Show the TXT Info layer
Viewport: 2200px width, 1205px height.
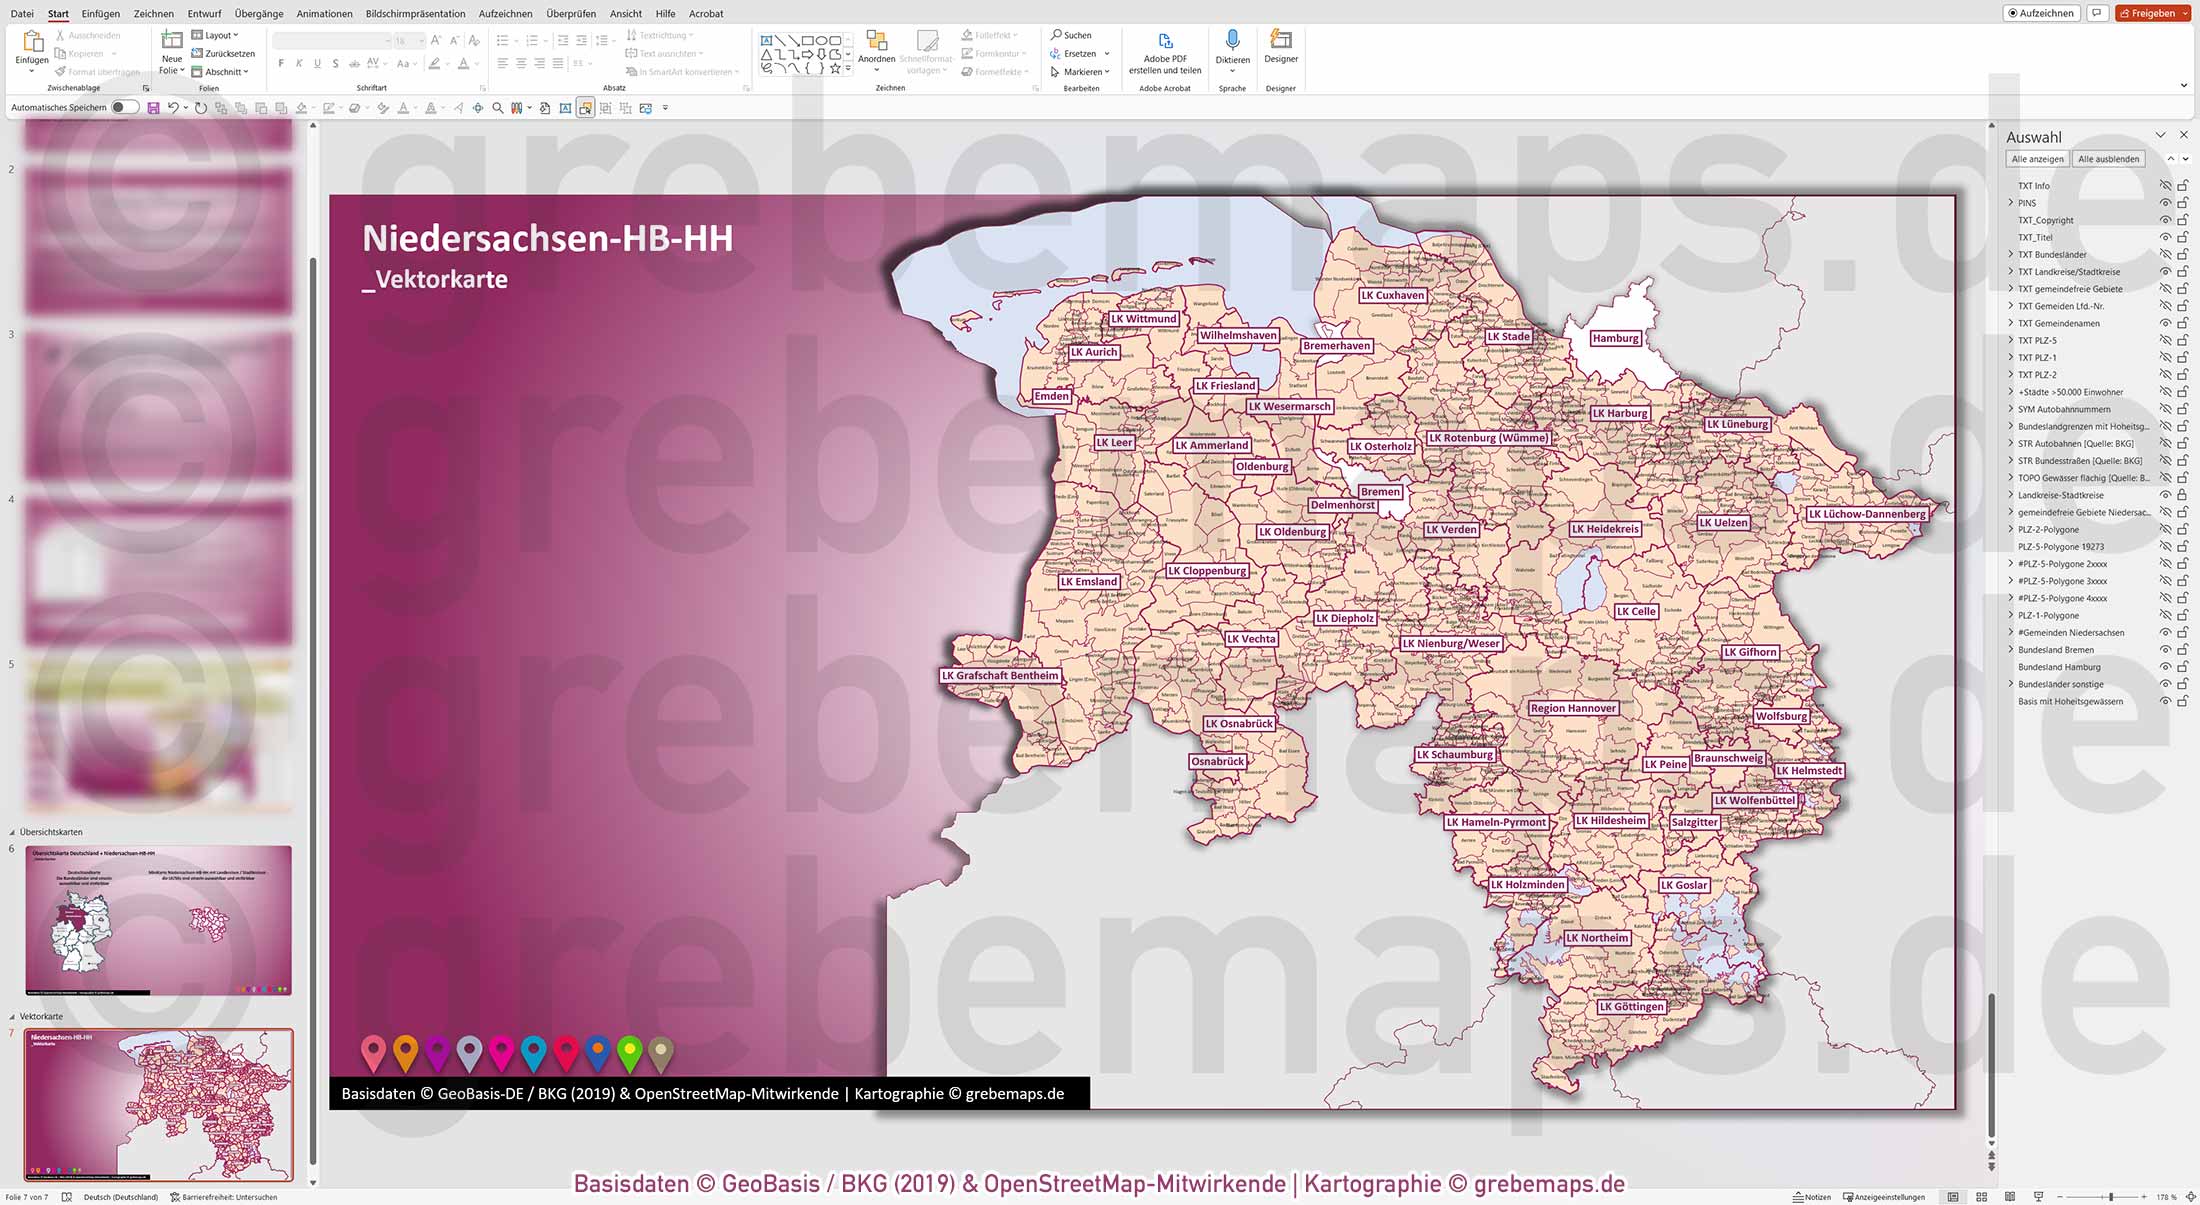2165,185
